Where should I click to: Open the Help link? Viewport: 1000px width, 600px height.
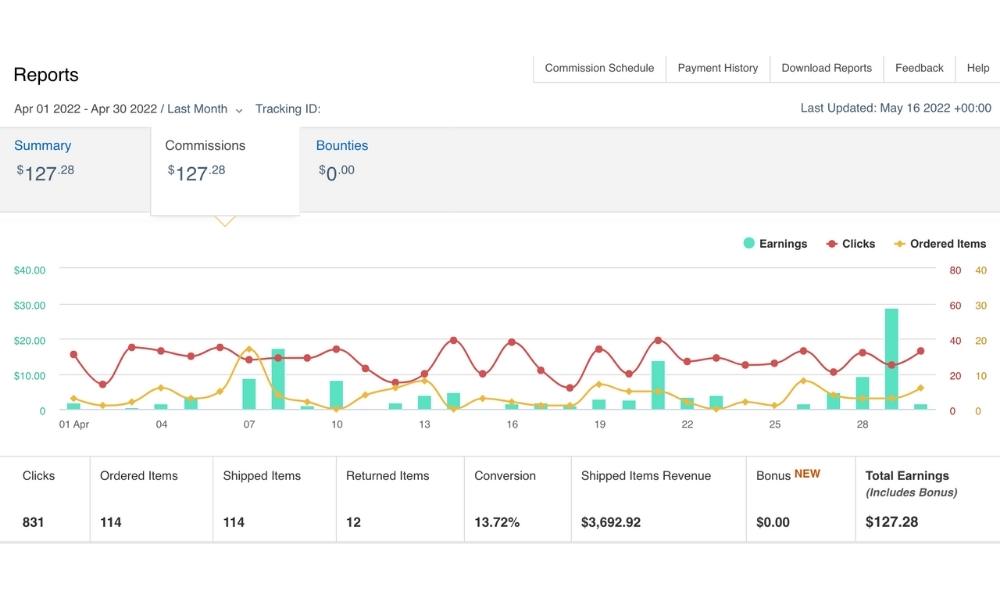point(978,68)
